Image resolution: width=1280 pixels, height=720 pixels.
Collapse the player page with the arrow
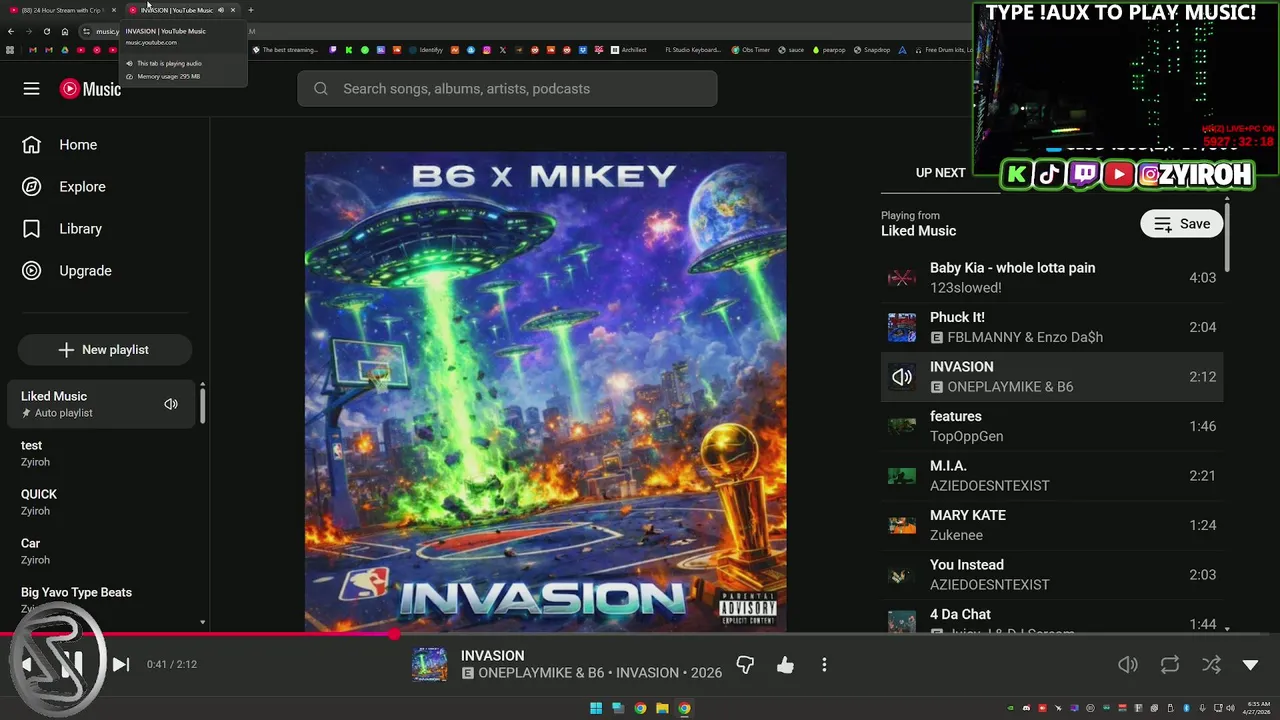[x=1250, y=665]
